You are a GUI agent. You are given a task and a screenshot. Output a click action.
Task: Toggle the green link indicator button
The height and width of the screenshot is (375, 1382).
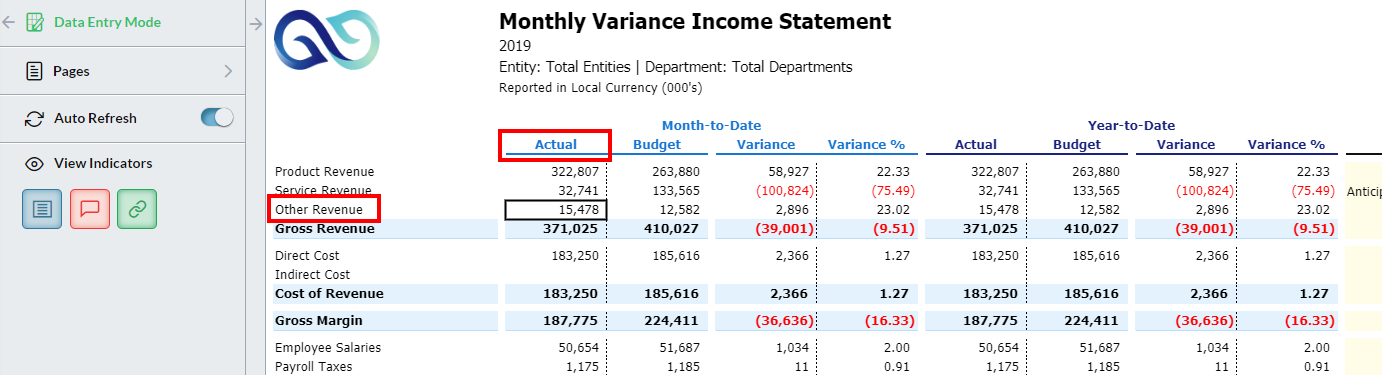coord(137,208)
